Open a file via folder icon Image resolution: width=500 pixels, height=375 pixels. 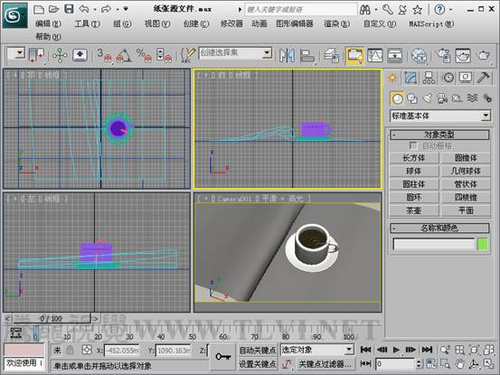tap(54, 9)
